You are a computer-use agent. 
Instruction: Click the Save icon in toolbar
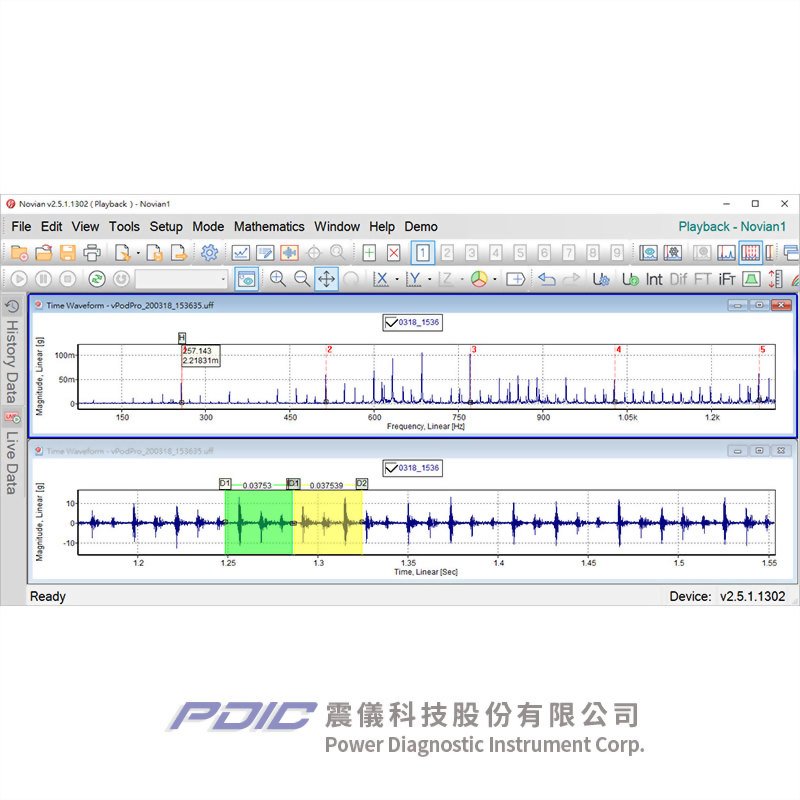(x=68, y=253)
